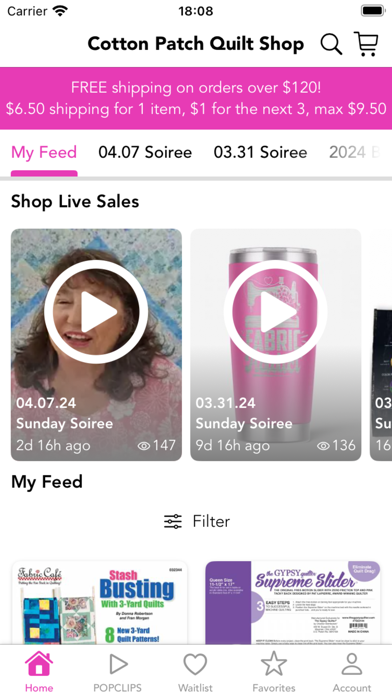Open Waitlist heart icon
The height and width of the screenshot is (696, 392).
pos(195,664)
